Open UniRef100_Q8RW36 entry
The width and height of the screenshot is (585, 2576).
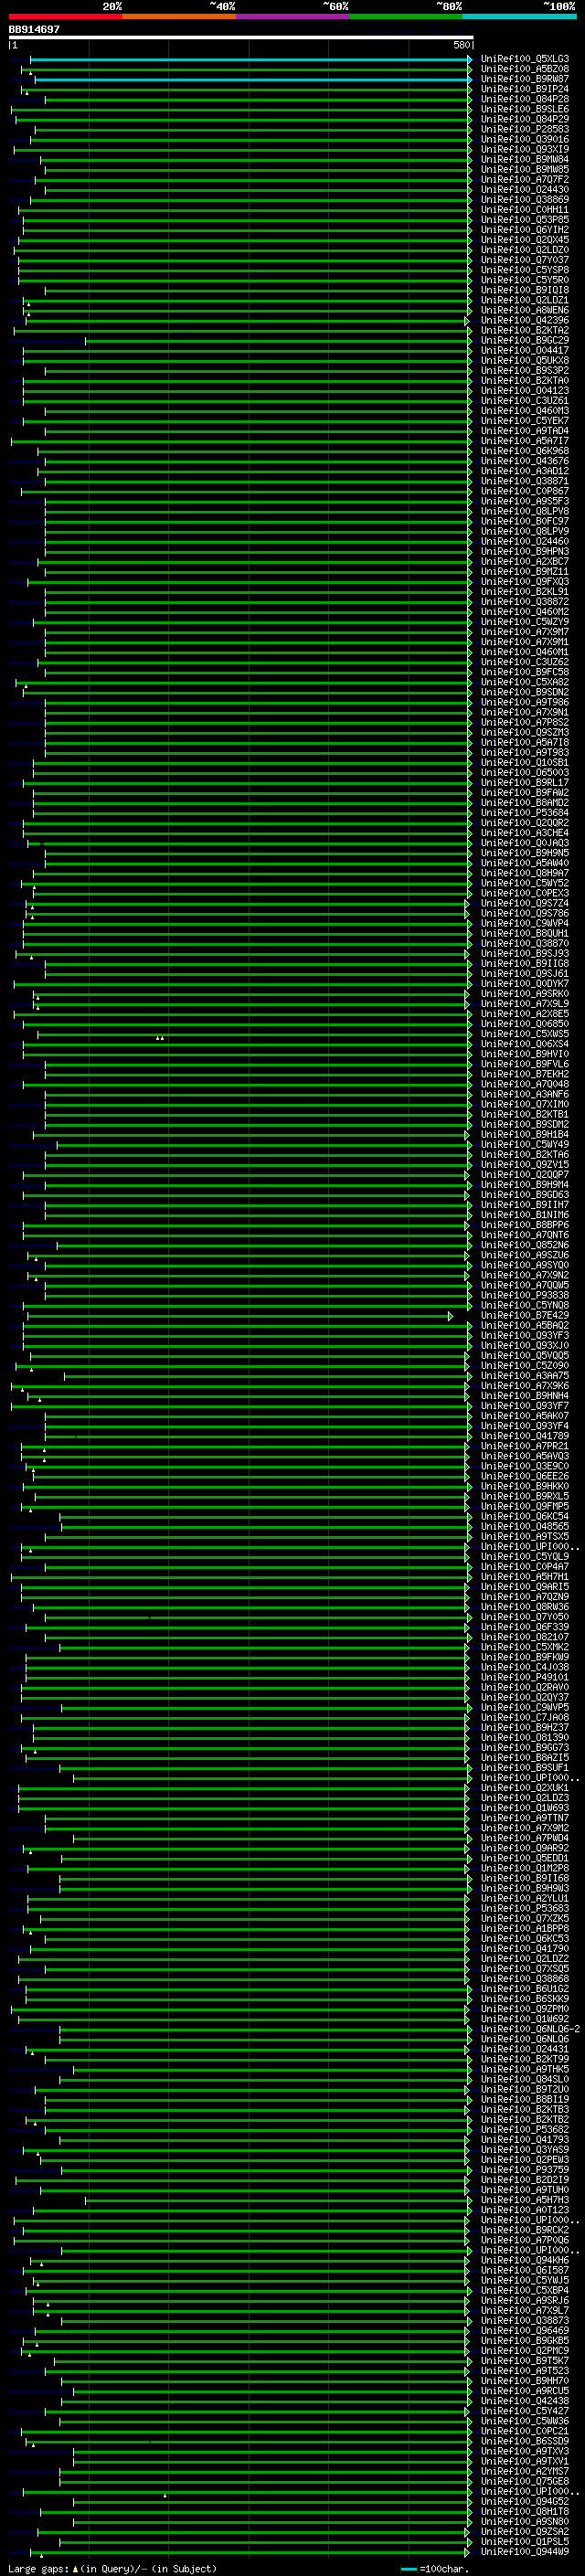point(525,1607)
